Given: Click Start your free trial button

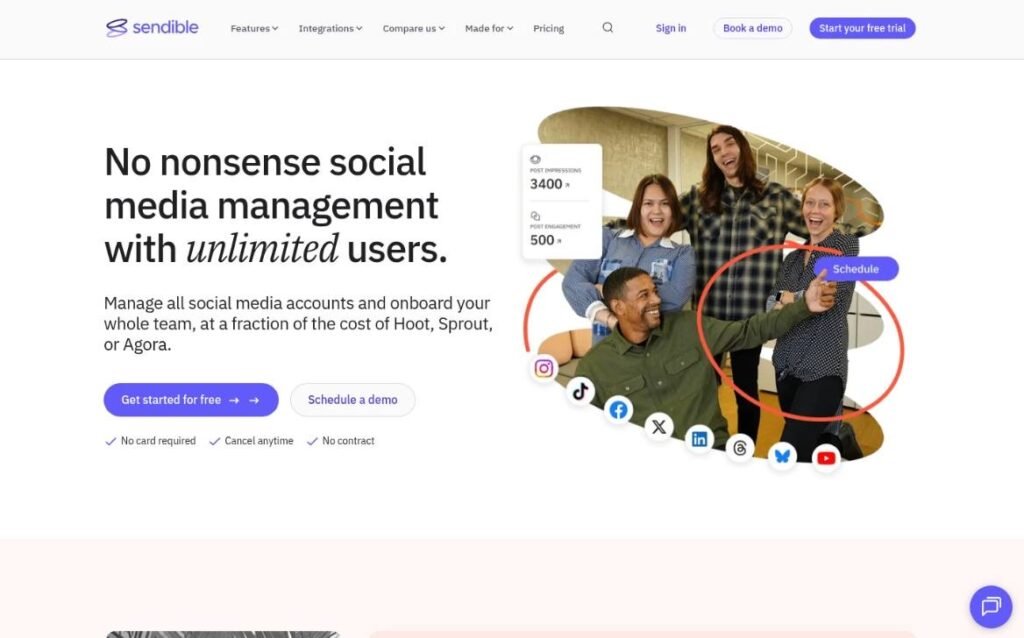Looking at the screenshot, I should tap(862, 28).
